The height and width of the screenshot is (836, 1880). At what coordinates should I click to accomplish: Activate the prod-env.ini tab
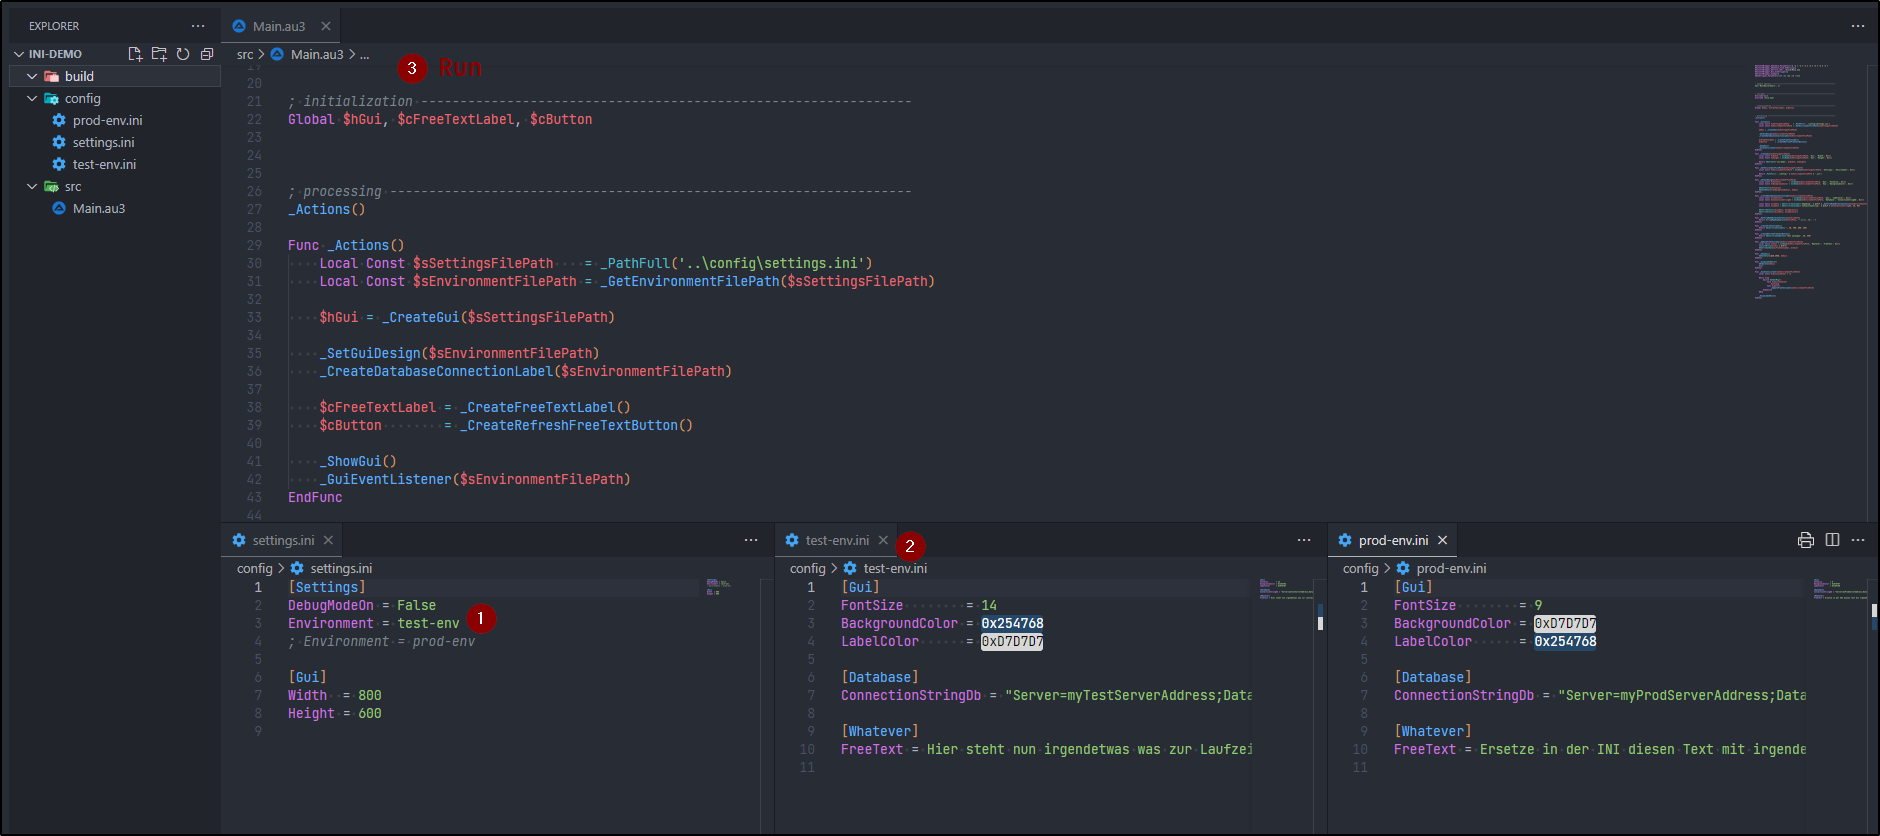pyautogui.click(x=1392, y=540)
